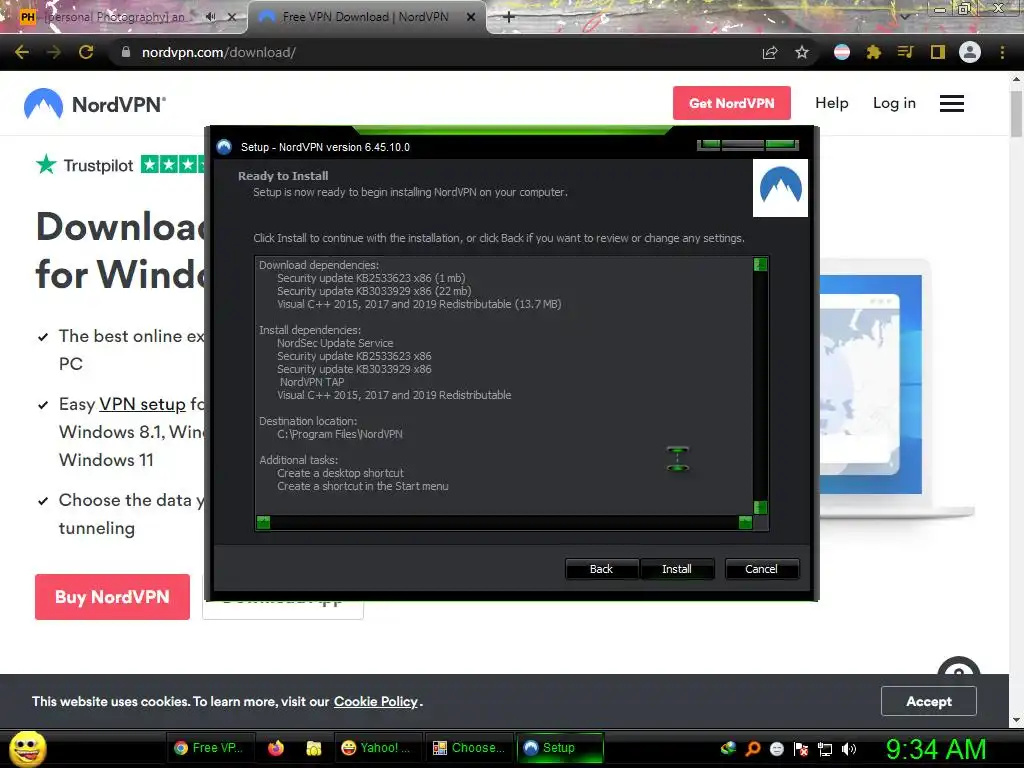Click the NordVPN logo image in setup
The width and height of the screenshot is (1024, 768).
[x=780, y=188]
